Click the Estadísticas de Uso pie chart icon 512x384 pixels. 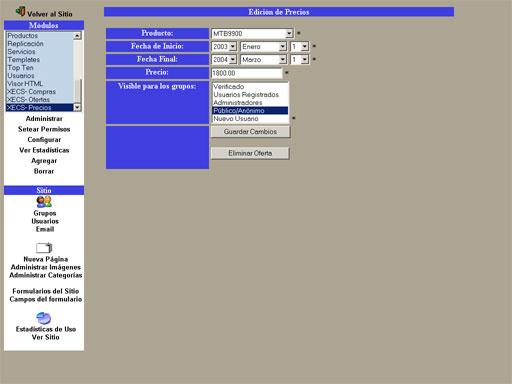[x=44, y=318]
